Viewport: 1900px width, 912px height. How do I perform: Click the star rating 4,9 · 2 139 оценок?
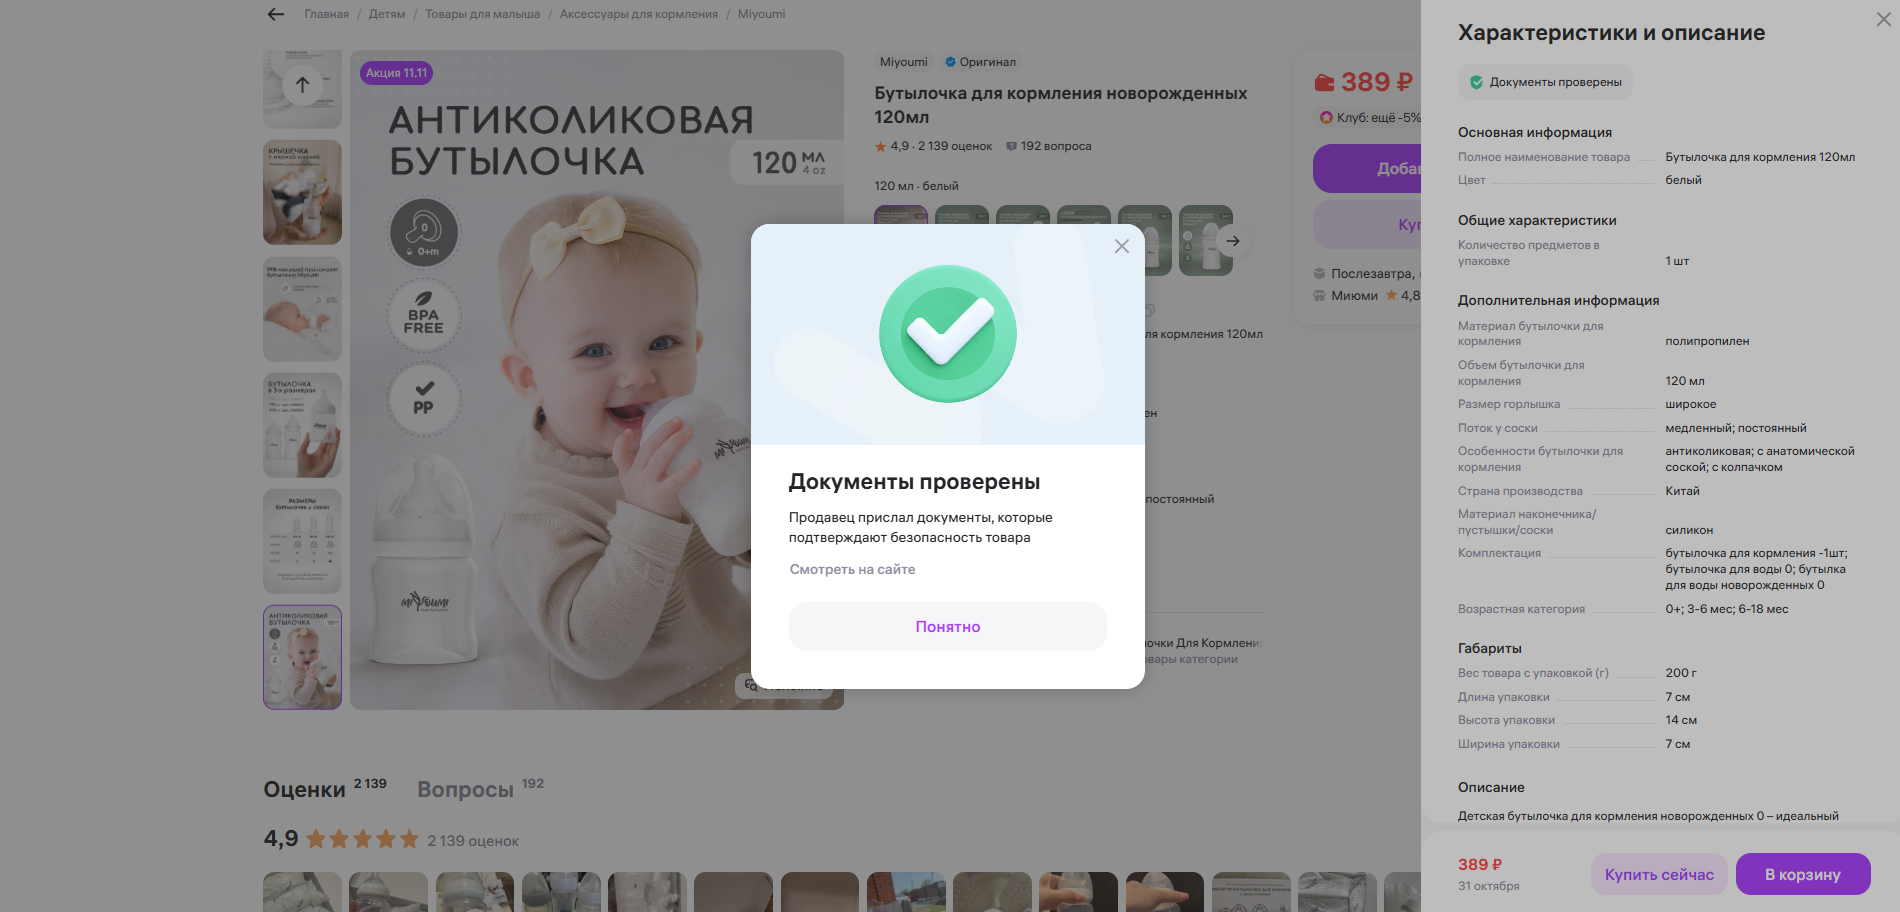point(933,146)
